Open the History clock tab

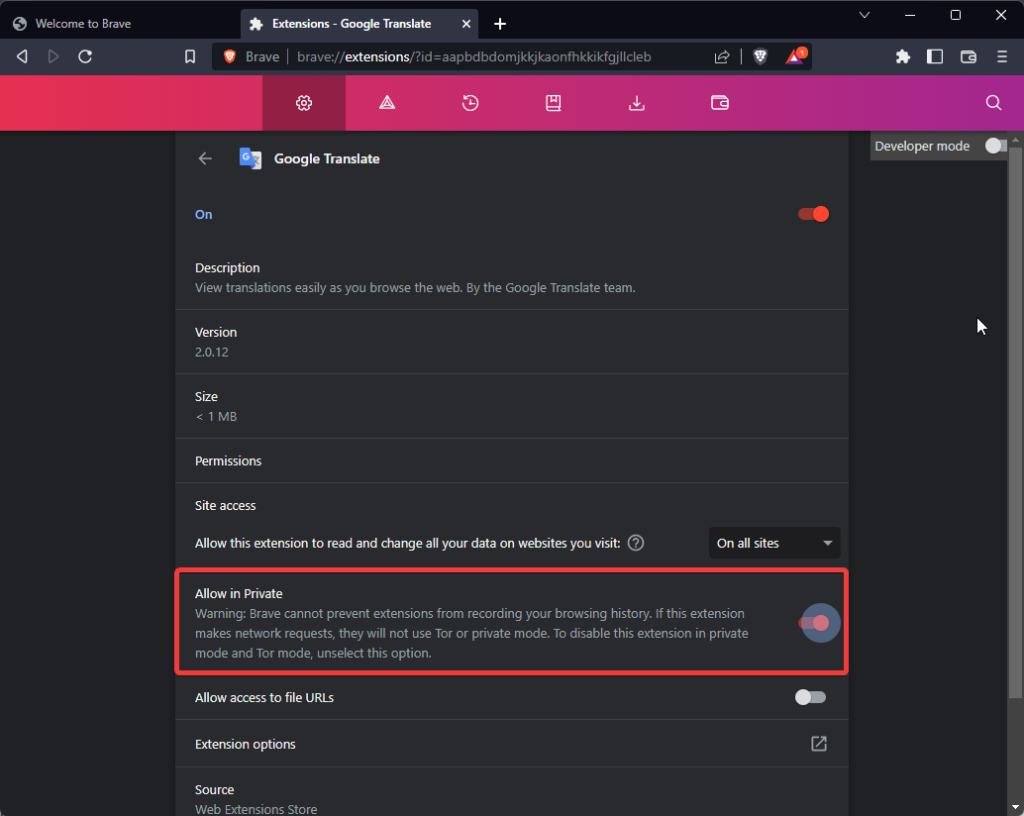click(x=470, y=102)
